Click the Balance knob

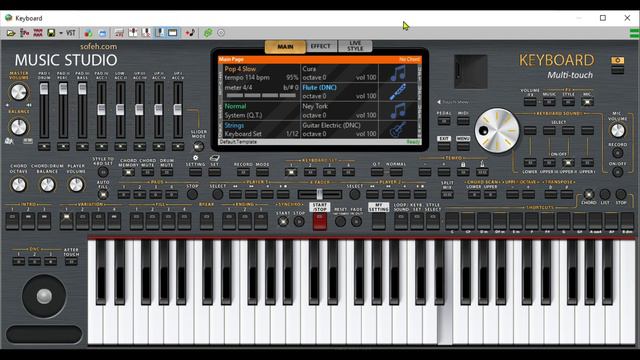pos(18,127)
